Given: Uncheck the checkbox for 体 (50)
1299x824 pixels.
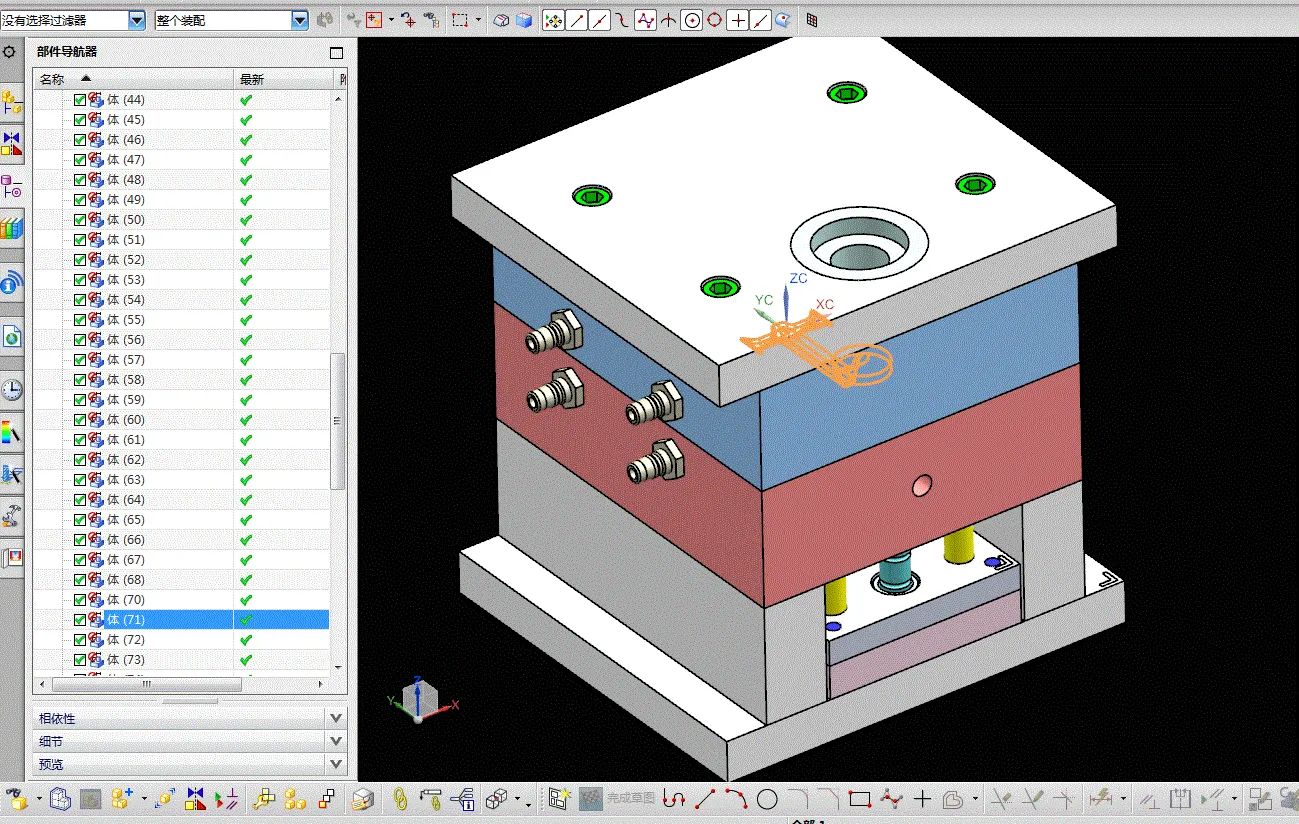Looking at the screenshot, I should (x=80, y=220).
